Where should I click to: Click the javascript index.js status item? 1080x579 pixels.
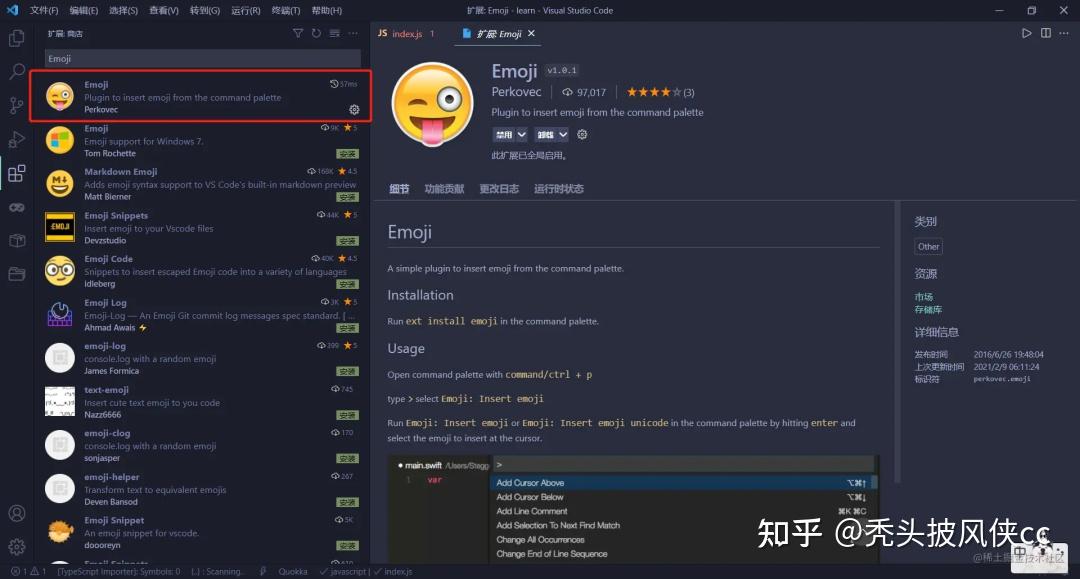click(366, 571)
